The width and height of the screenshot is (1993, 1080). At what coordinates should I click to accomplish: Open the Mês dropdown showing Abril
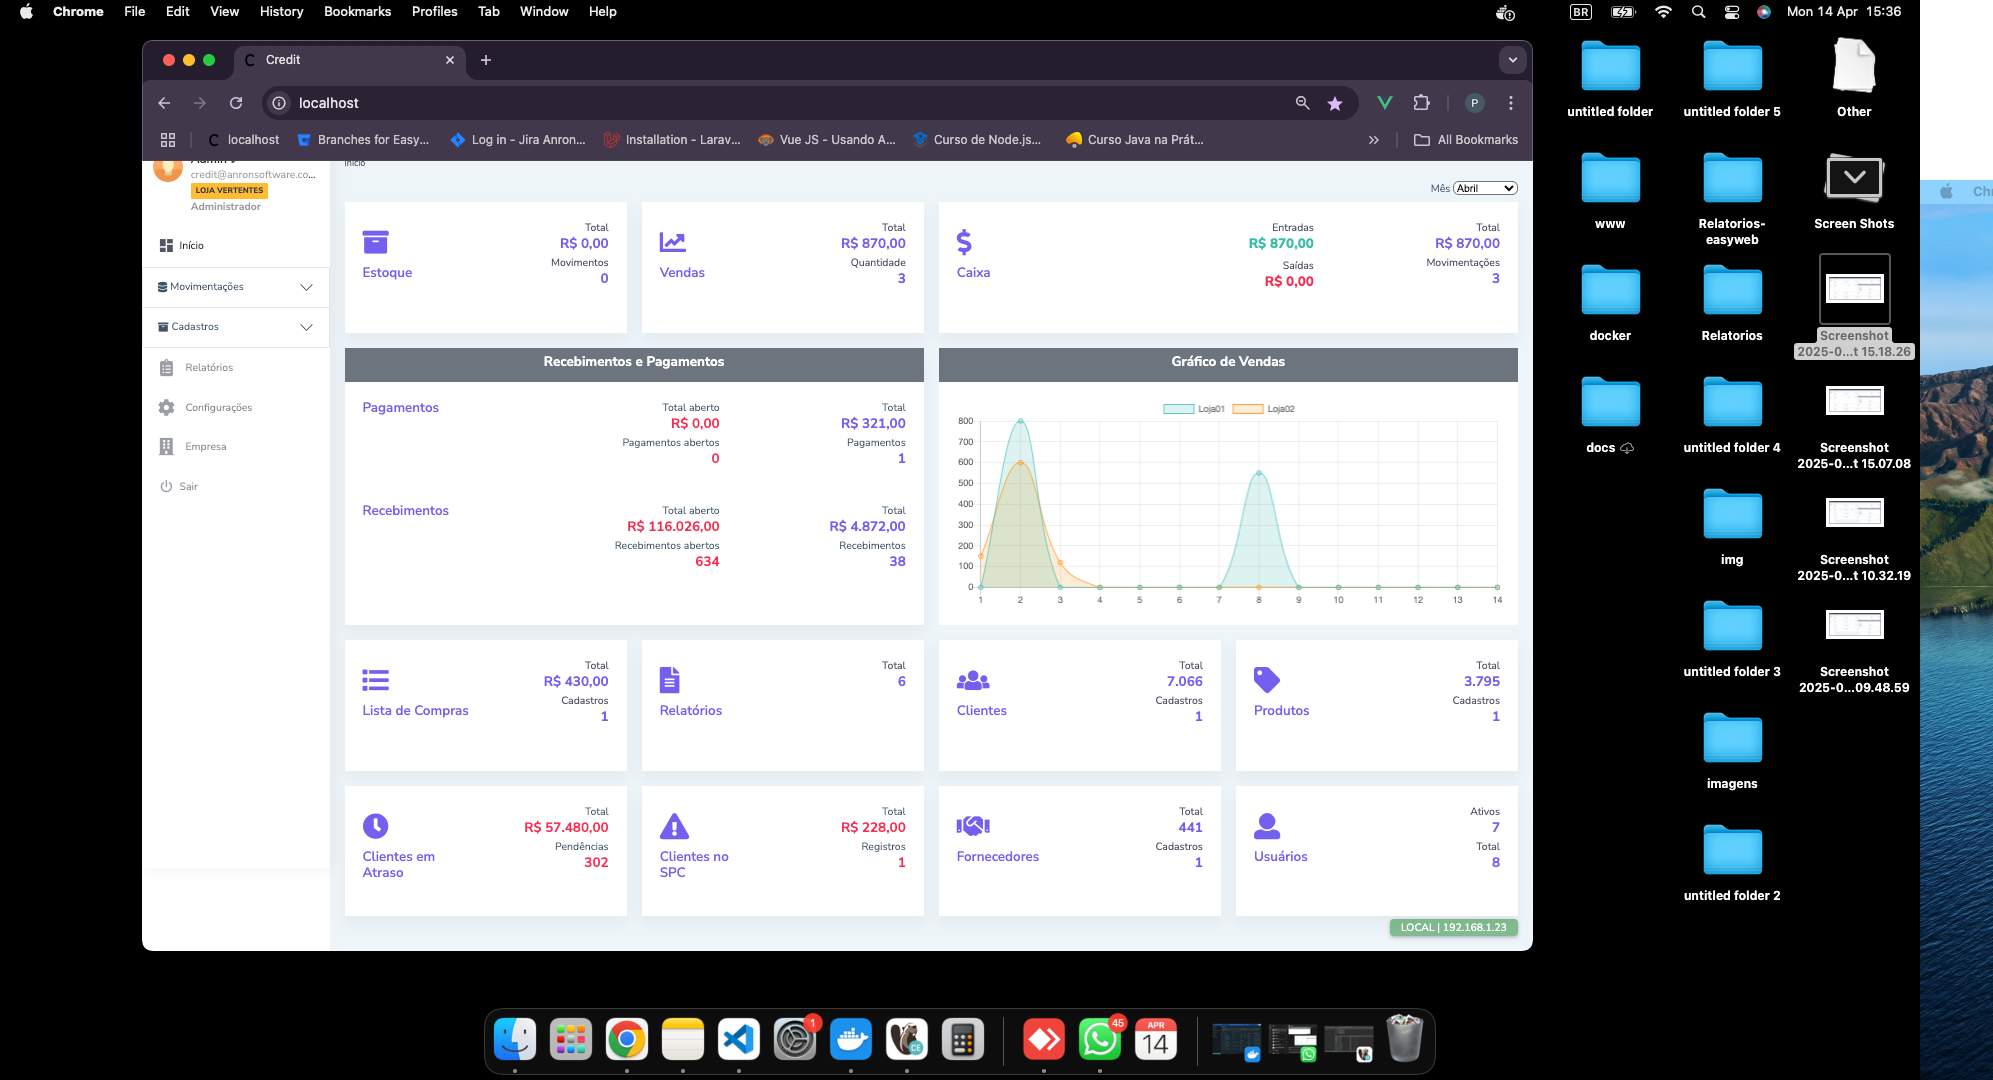[1484, 188]
